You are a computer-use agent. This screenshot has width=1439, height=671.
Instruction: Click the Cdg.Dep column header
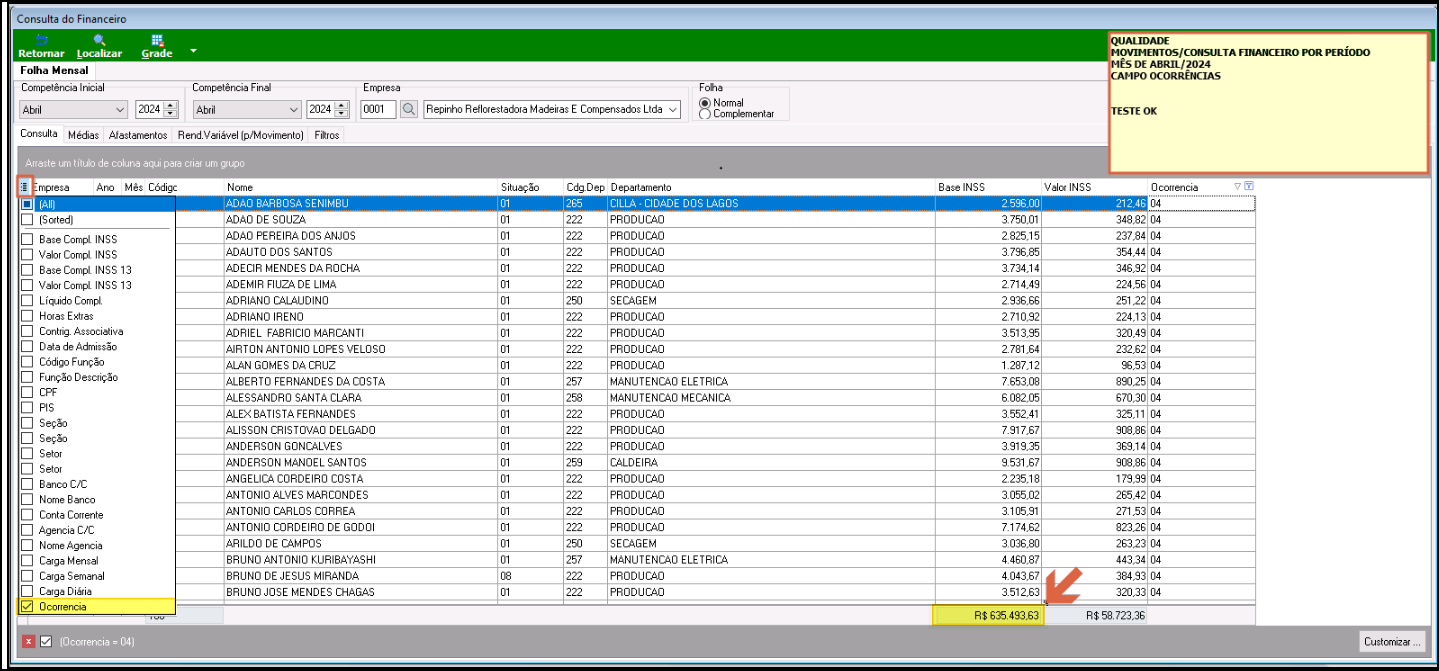pyautogui.click(x=585, y=187)
